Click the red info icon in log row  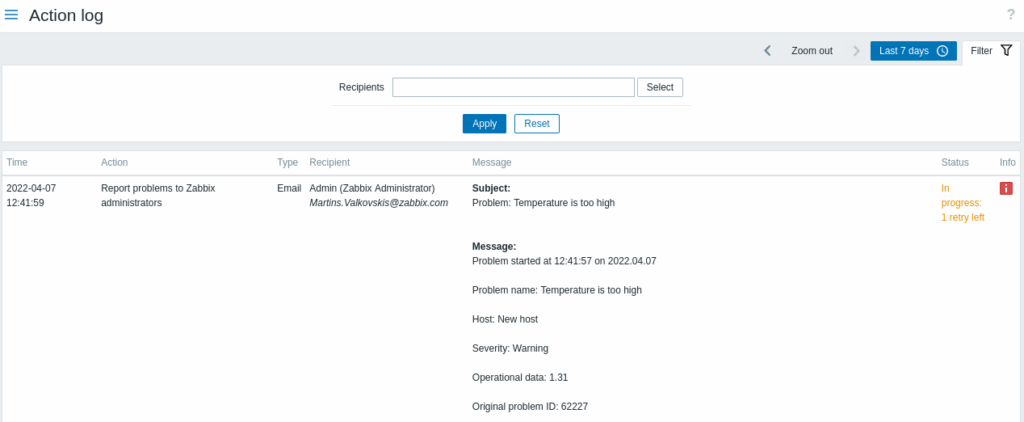1006,188
